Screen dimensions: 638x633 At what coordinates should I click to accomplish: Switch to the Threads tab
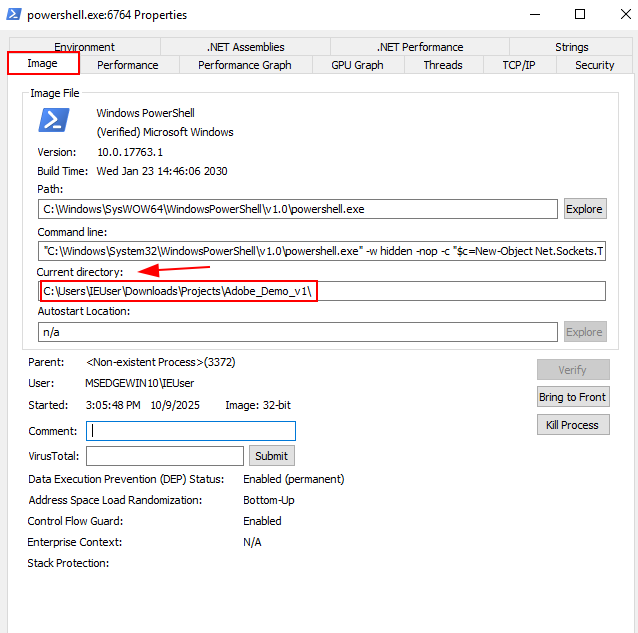443,65
